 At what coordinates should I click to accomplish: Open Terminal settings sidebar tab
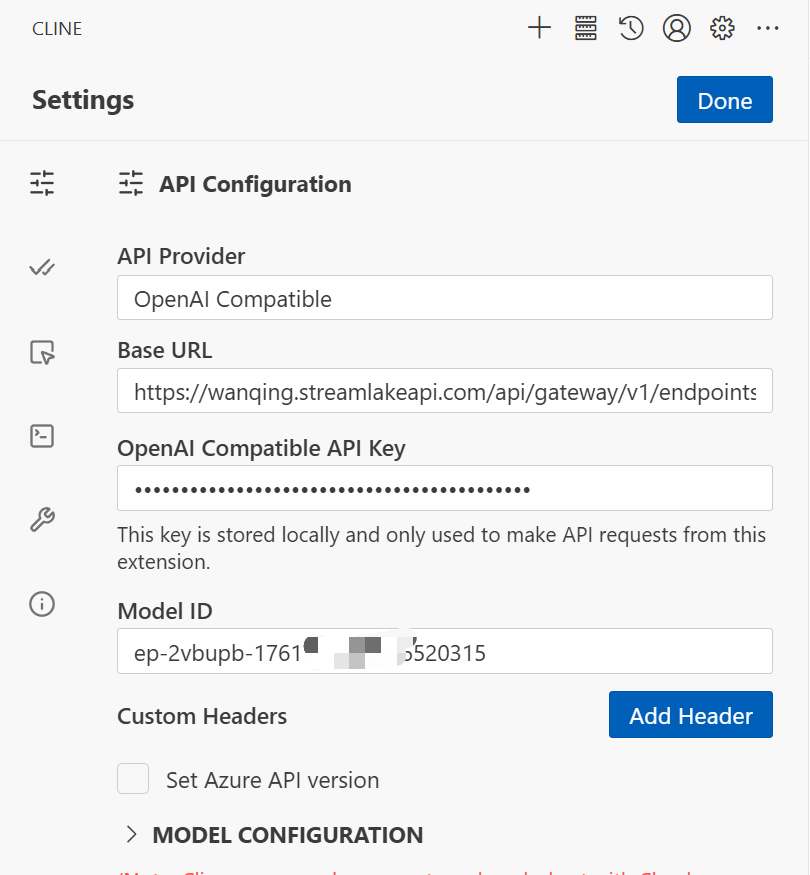[x=42, y=436]
